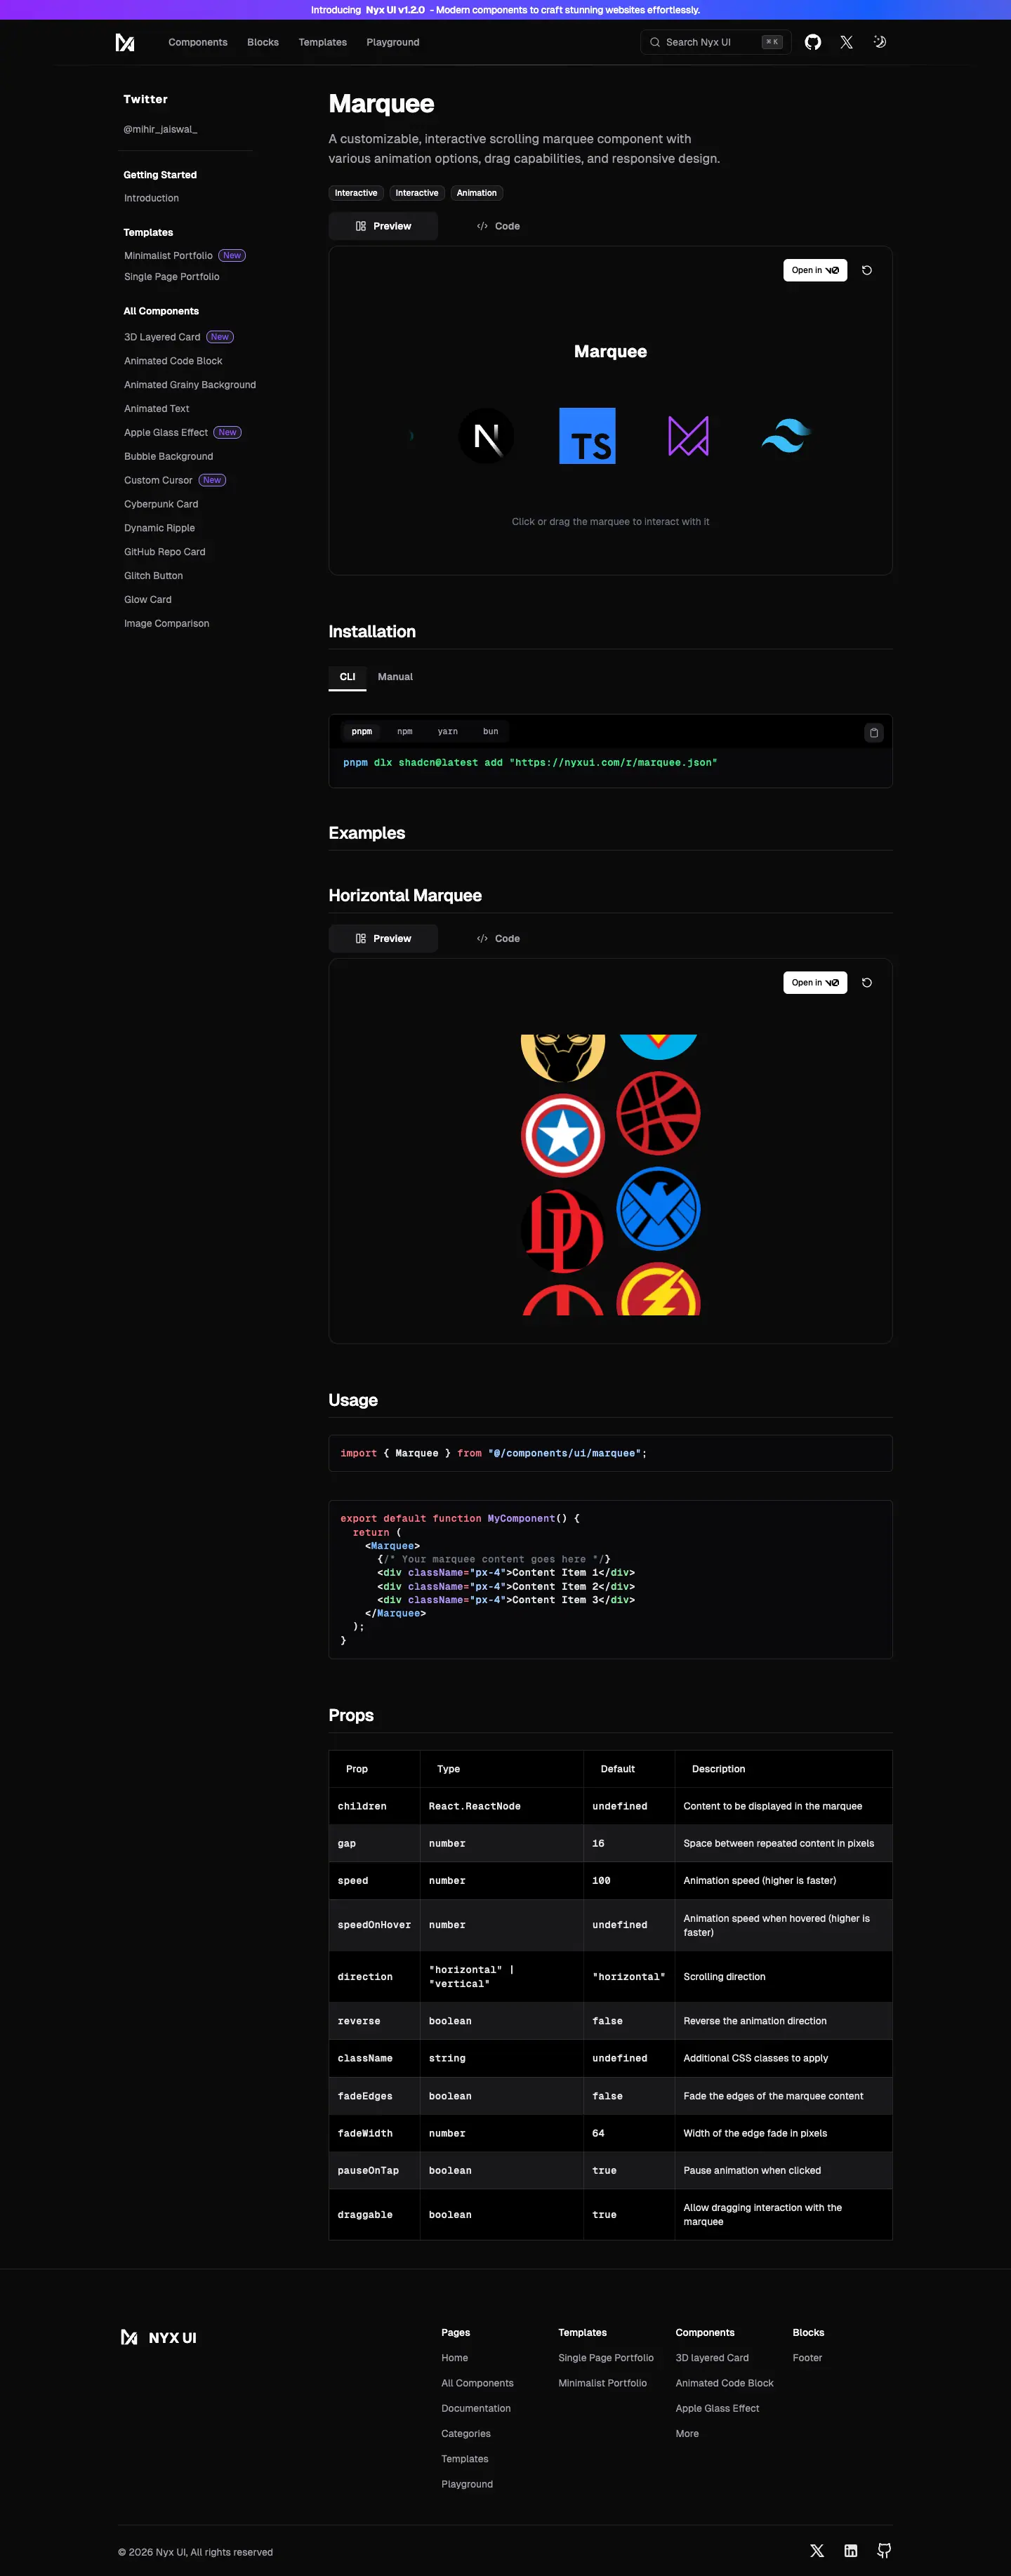Click the Doctor Strange red logo
1011x2576 pixels.
pyautogui.click(x=658, y=1113)
